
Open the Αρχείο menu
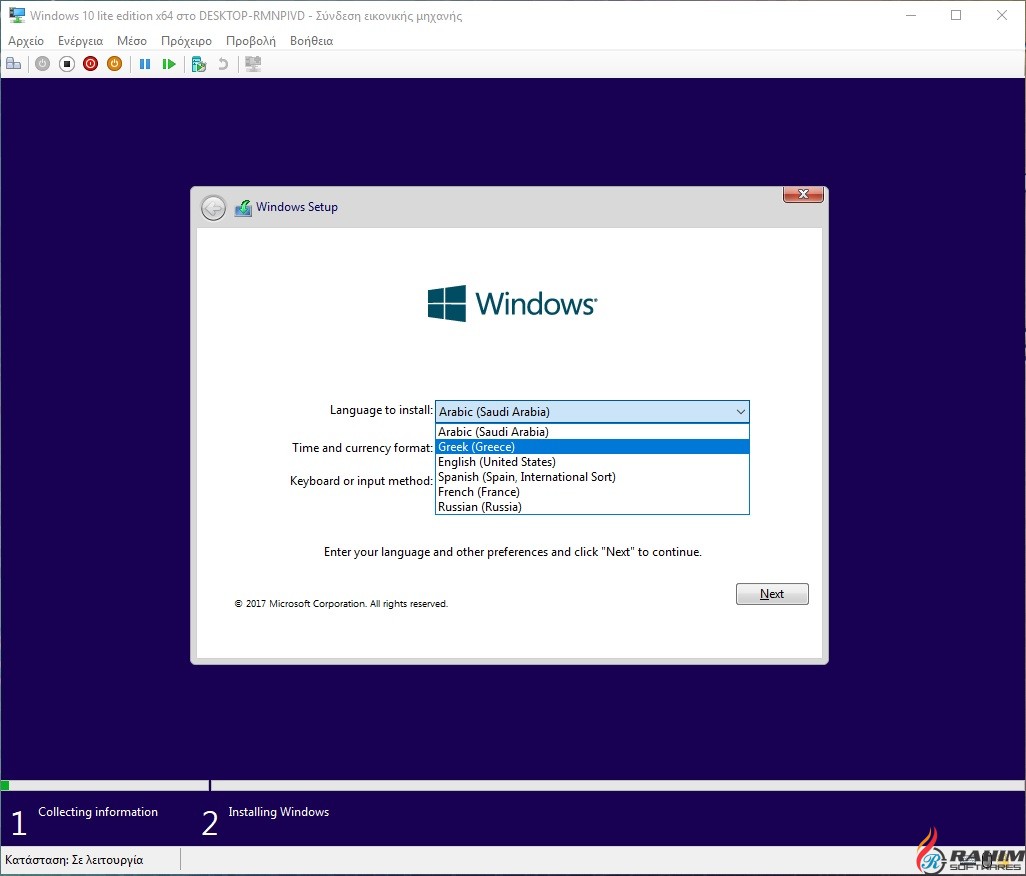point(26,41)
